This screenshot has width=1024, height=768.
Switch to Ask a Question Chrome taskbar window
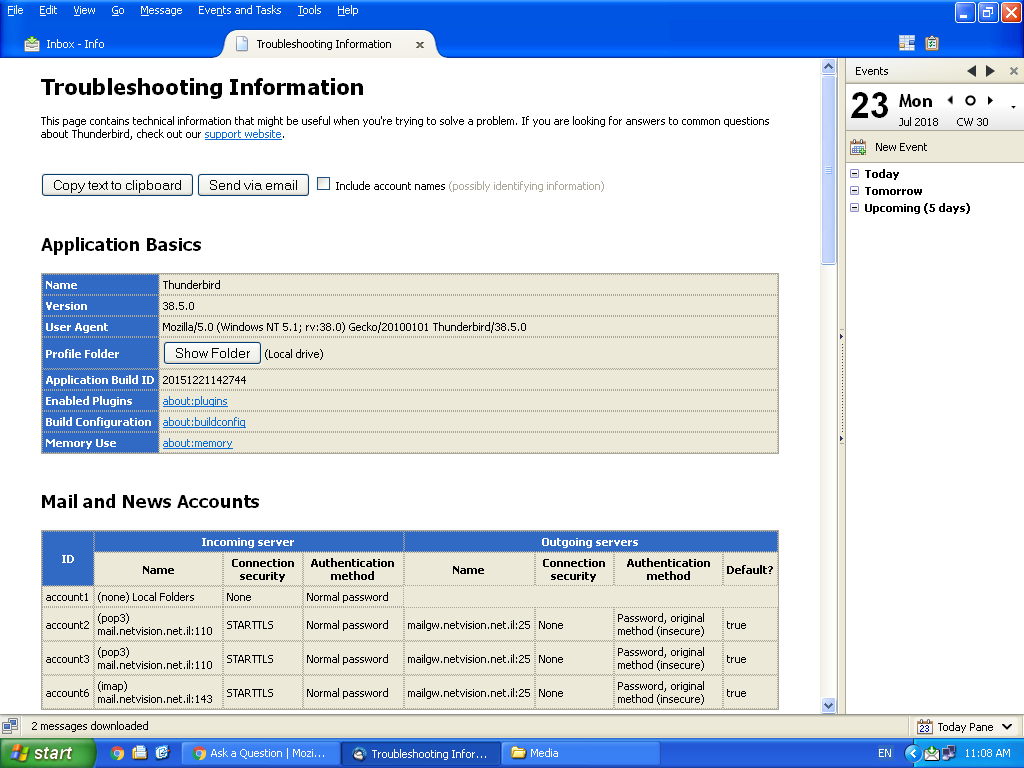point(260,753)
